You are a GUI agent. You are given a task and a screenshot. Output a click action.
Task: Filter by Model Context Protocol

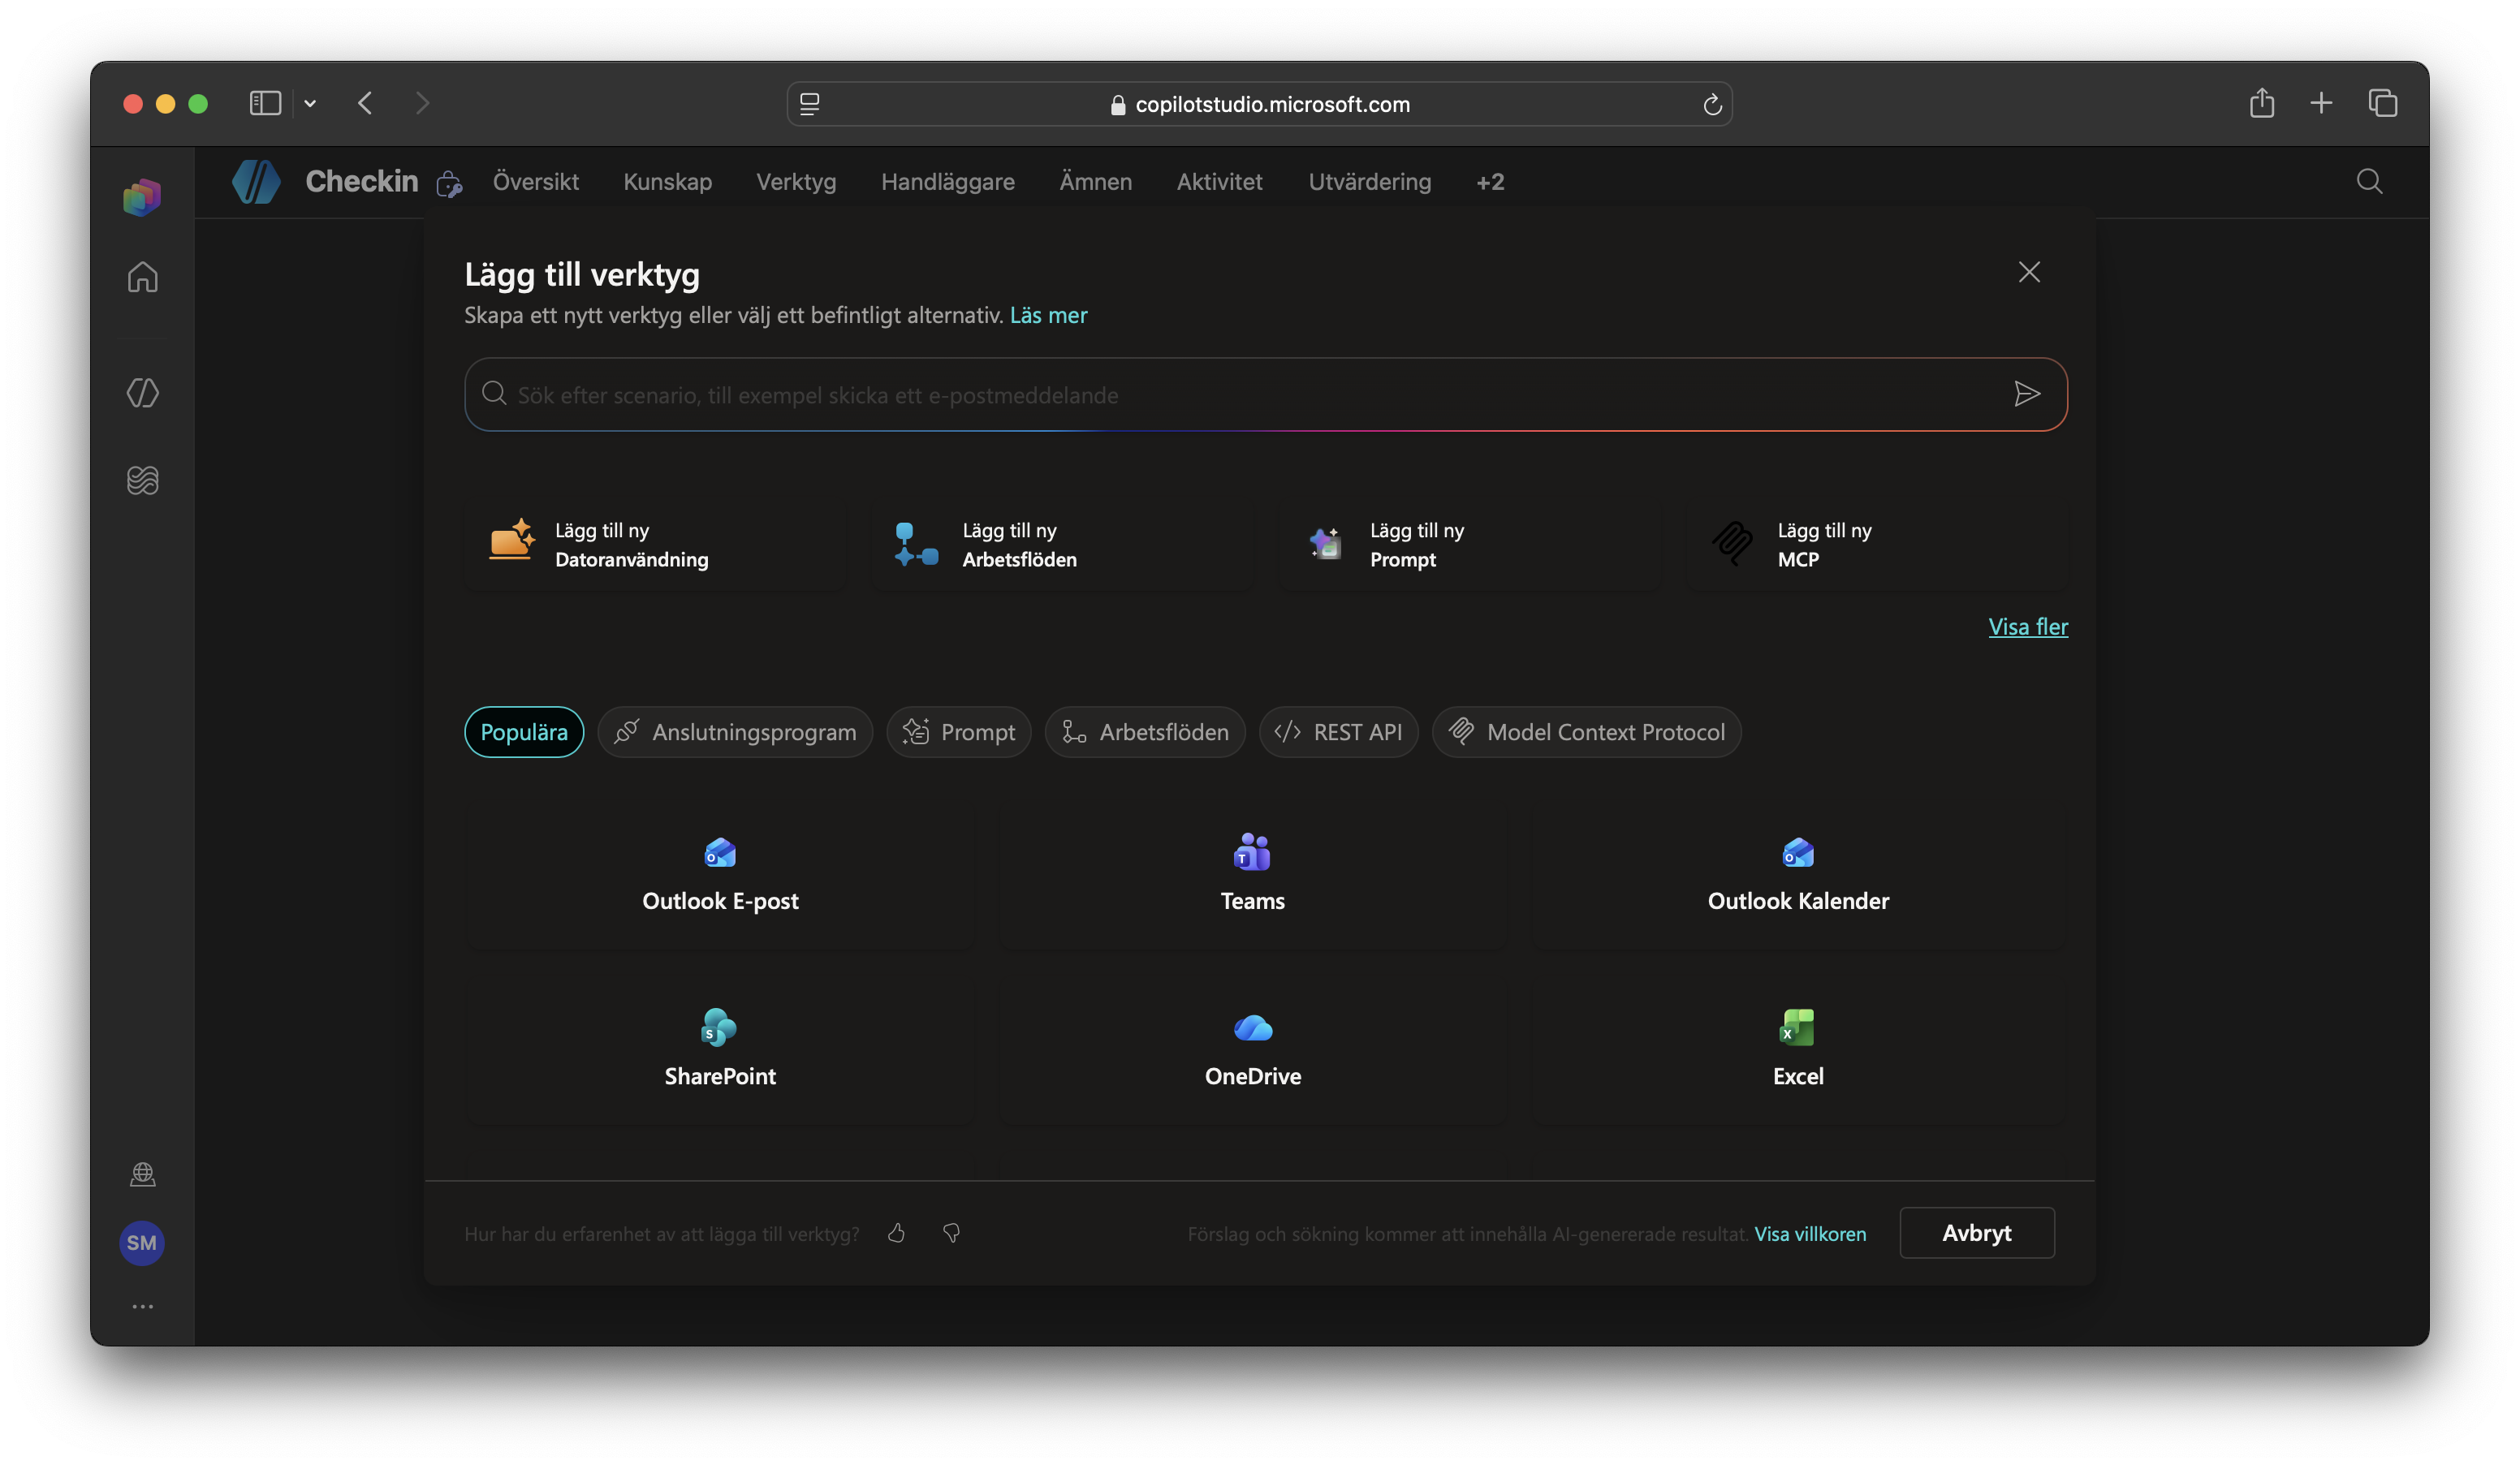(1586, 731)
